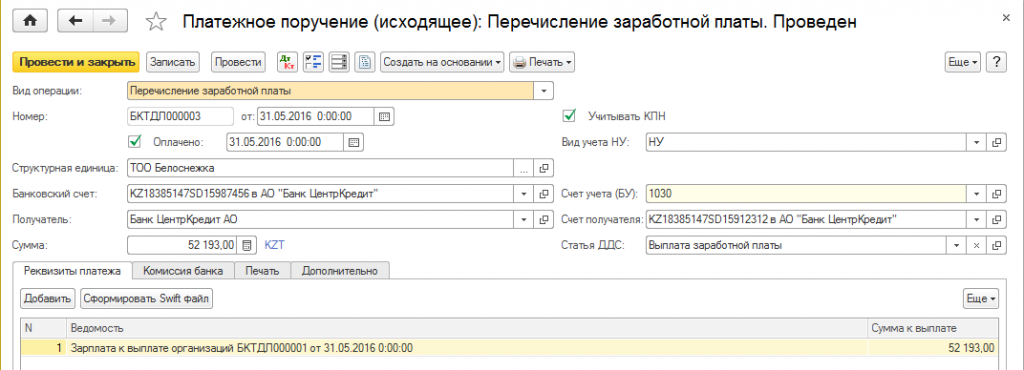Toggle Учитывать КПН checkbox
The height and width of the screenshot is (370, 1024).
point(569,116)
